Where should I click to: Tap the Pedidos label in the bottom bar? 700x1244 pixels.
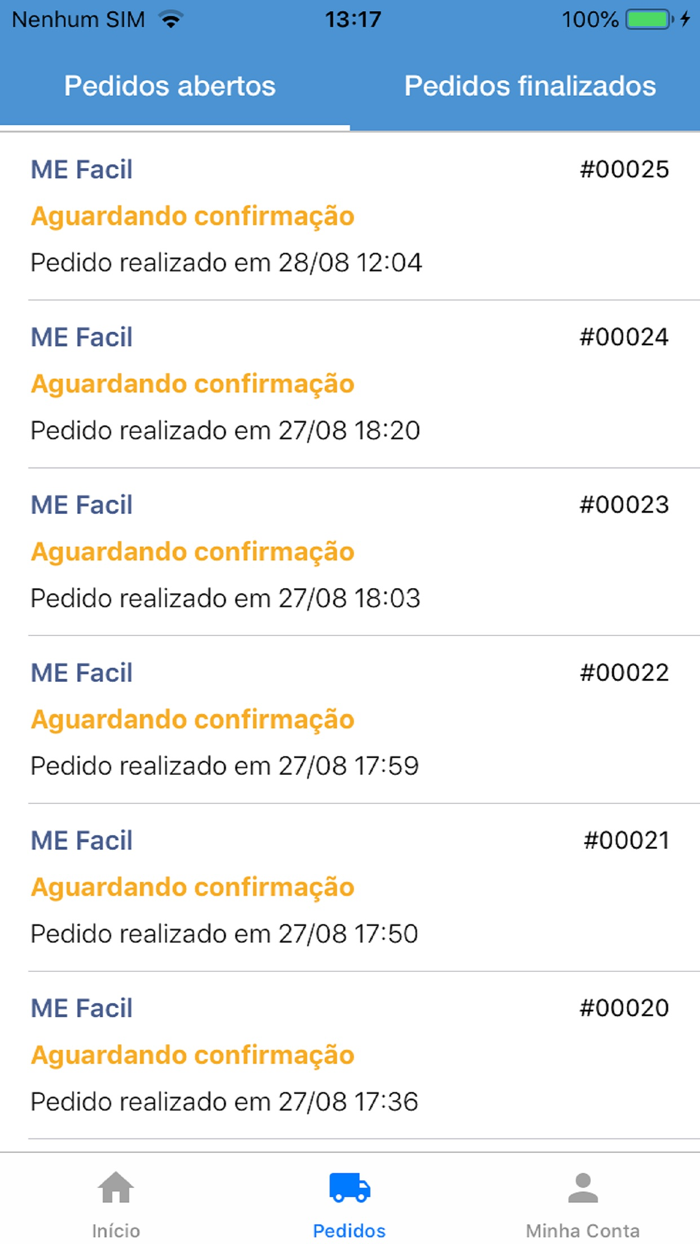(349, 1231)
